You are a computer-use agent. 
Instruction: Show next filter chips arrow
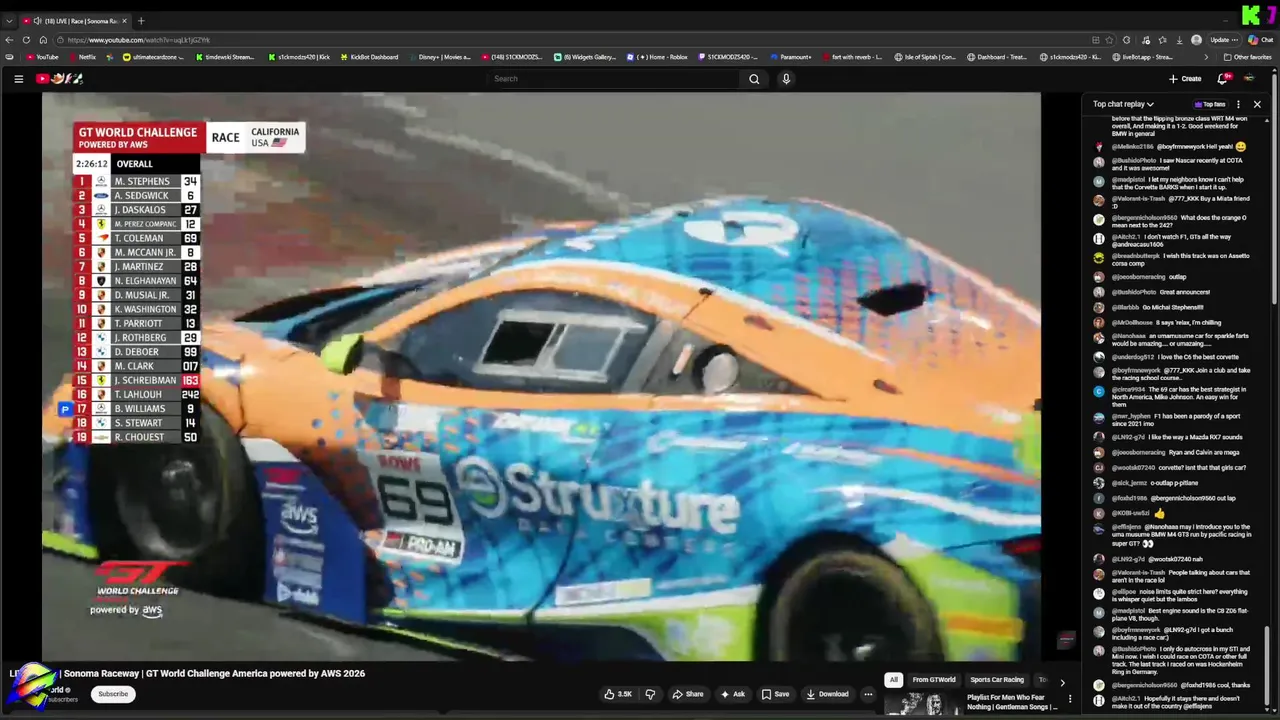point(1062,681)
